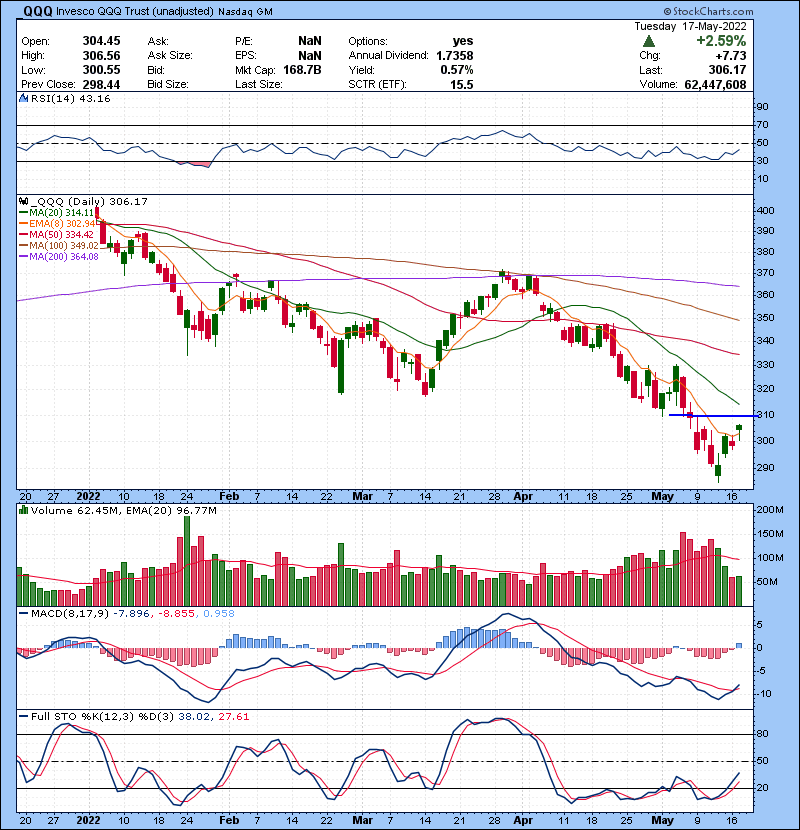Image resolution: width=800 pixels, height=830 pixels.
Task: Click the MACD histogram value 0.958
Action: 219,614
